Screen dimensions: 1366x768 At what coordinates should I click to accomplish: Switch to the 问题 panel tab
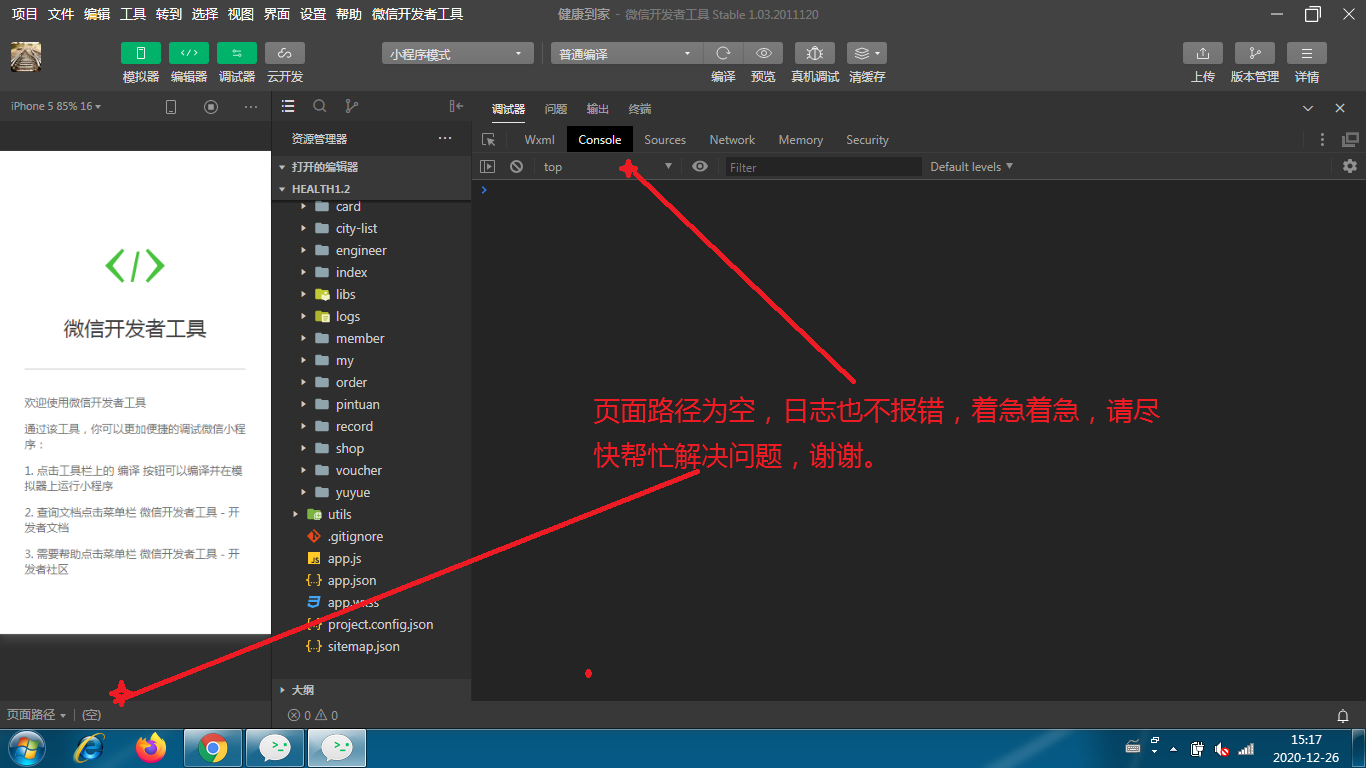pos(556,109)
